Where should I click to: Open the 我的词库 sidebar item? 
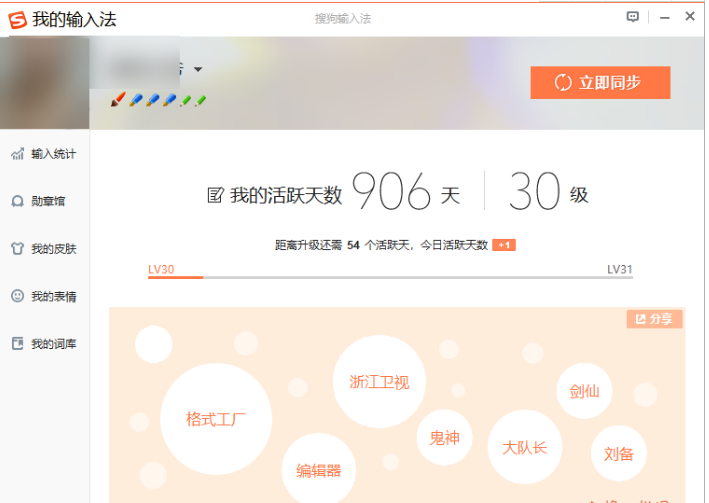click(44, 344)
